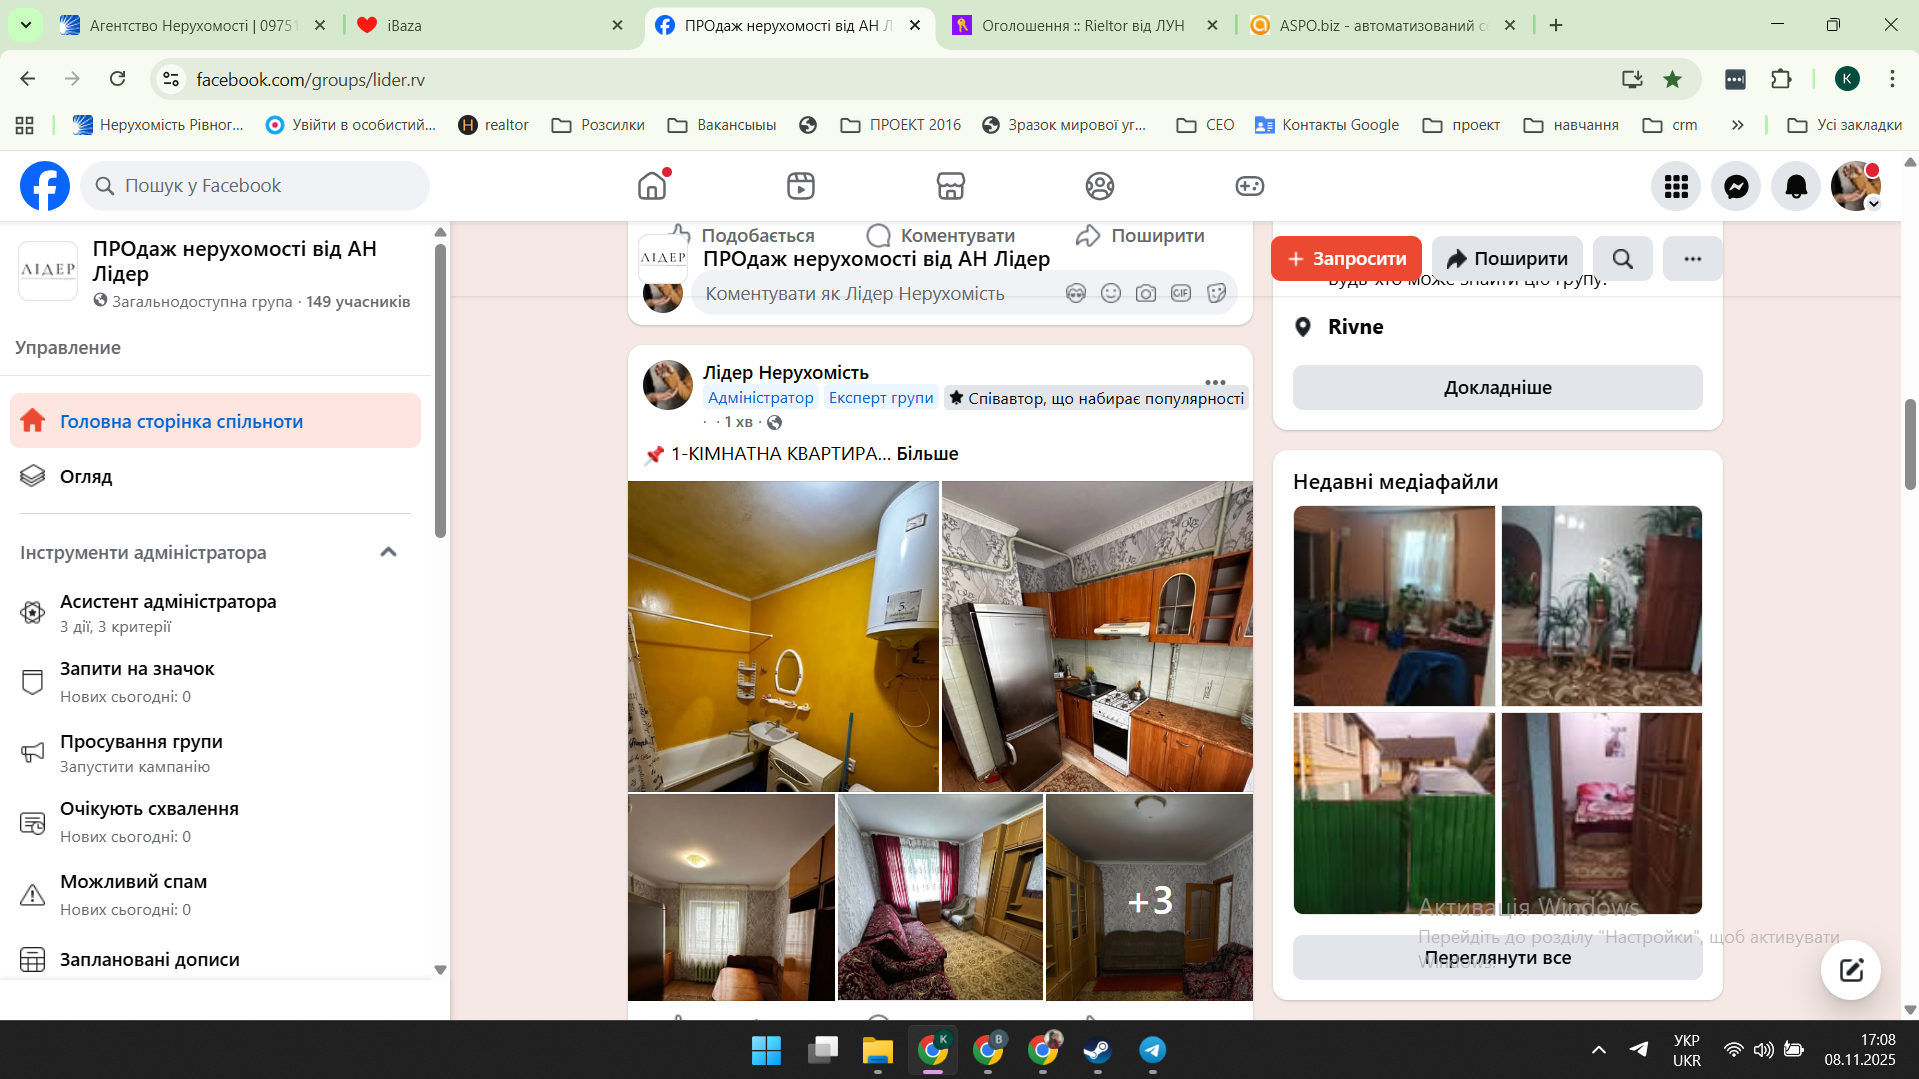This screenshot has width=1919, height=1079.
Task: Open the post's three-dot options menu
Action: coord(1215,382)
